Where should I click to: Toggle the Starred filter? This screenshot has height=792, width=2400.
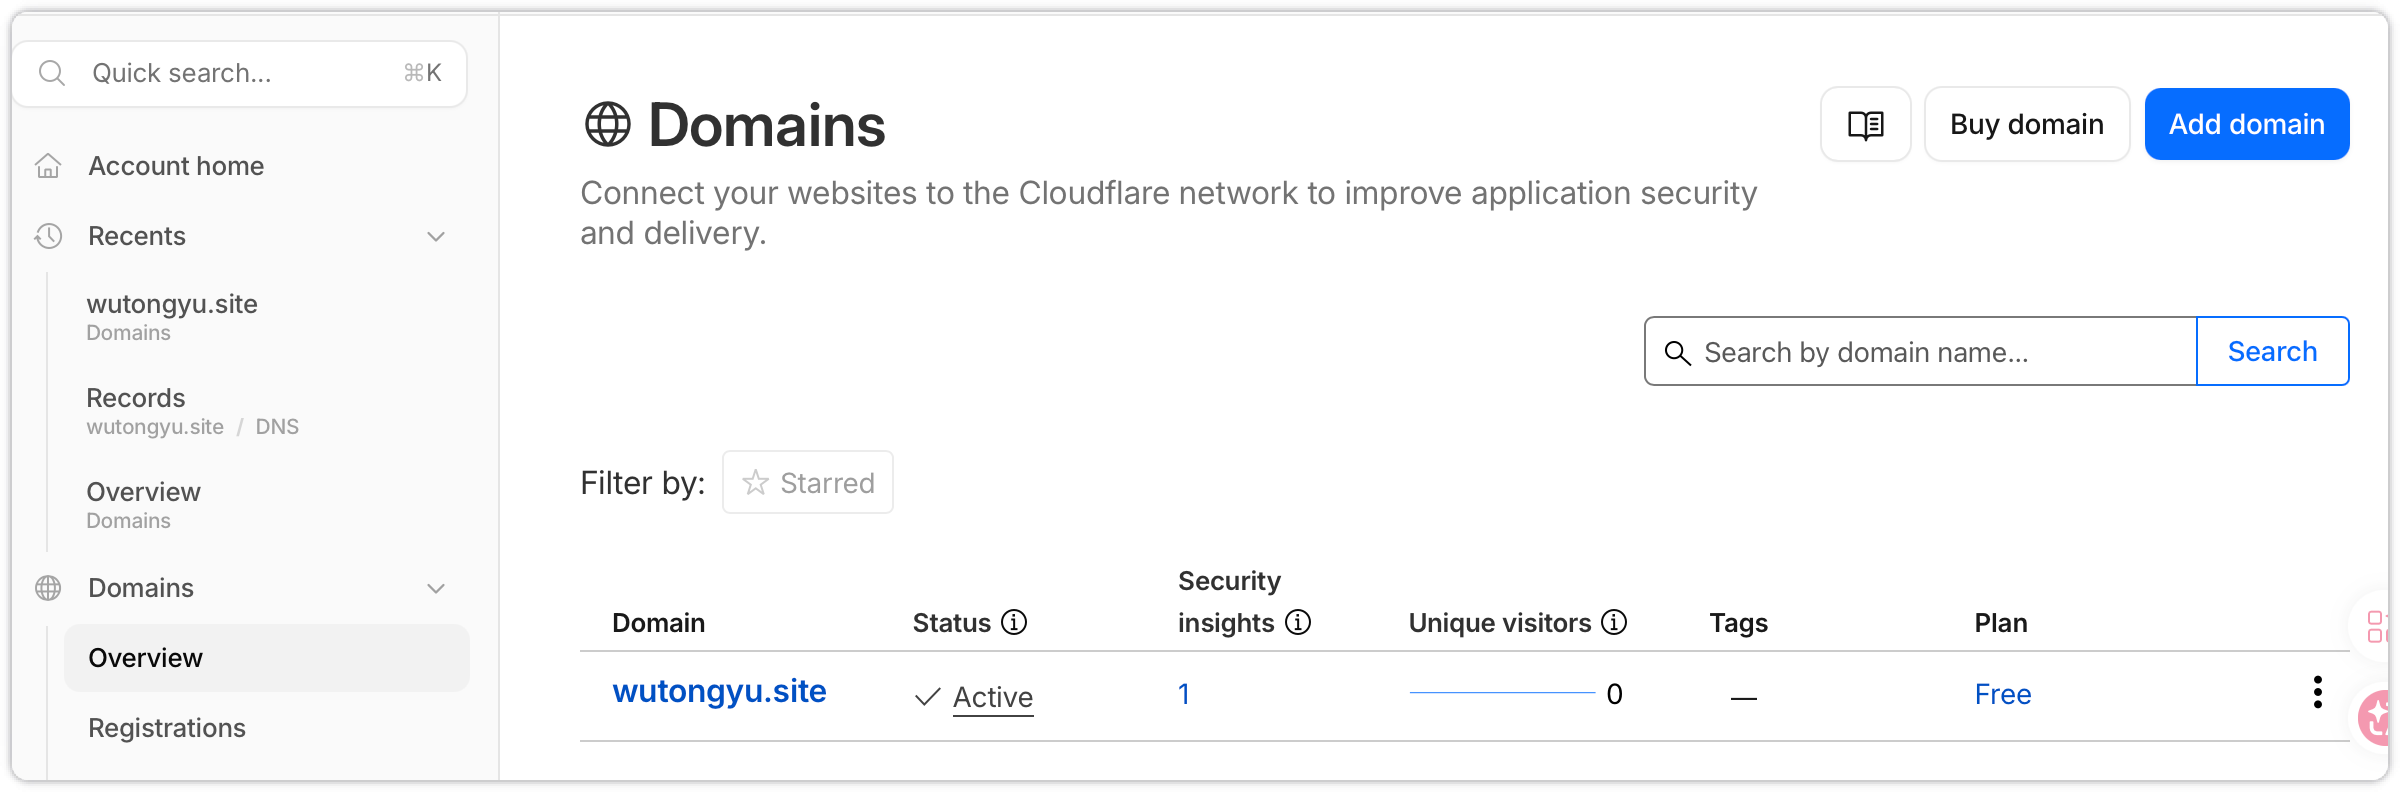[x=808, y=483]
